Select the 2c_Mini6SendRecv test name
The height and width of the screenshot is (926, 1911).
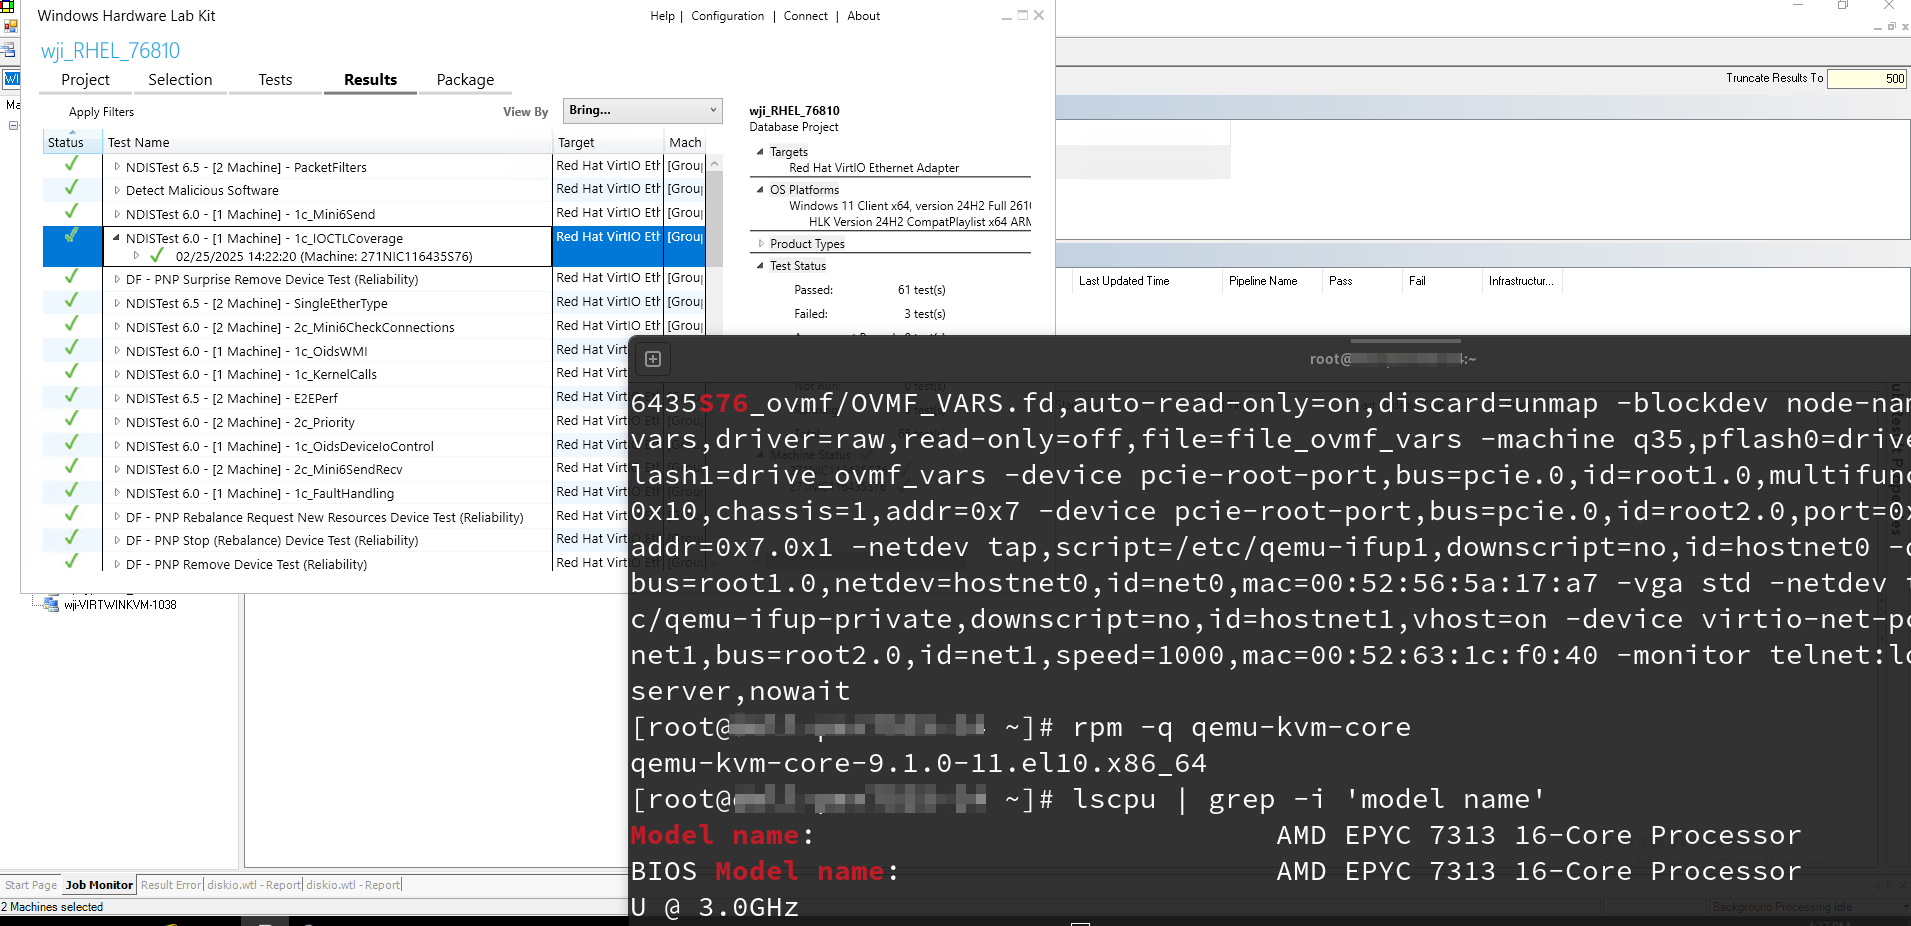coord(264,469)
